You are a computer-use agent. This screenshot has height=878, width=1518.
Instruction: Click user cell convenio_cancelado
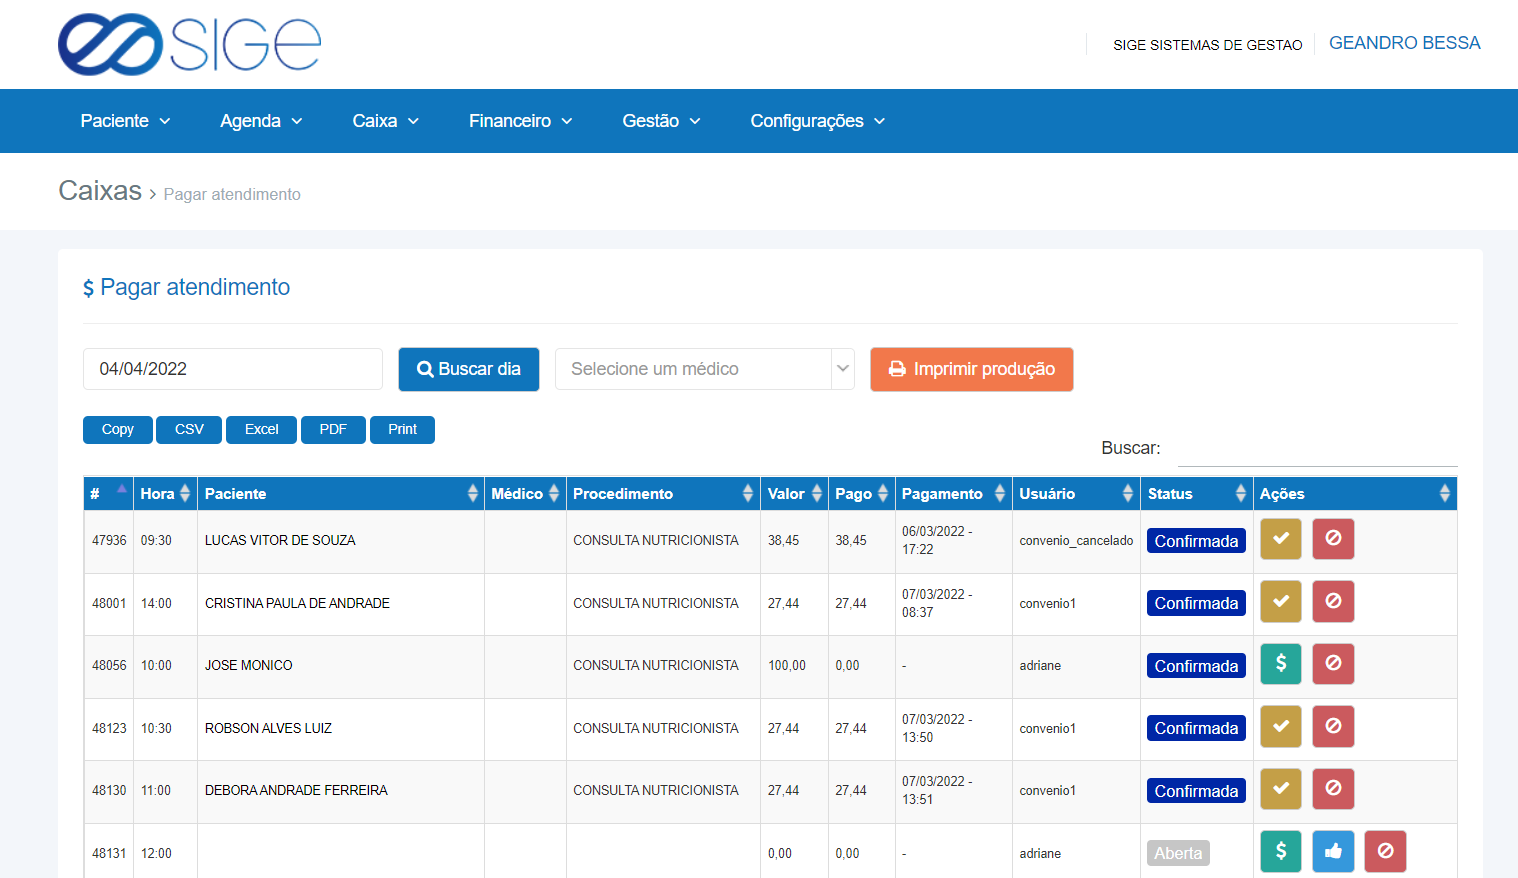pos(1076,540)
